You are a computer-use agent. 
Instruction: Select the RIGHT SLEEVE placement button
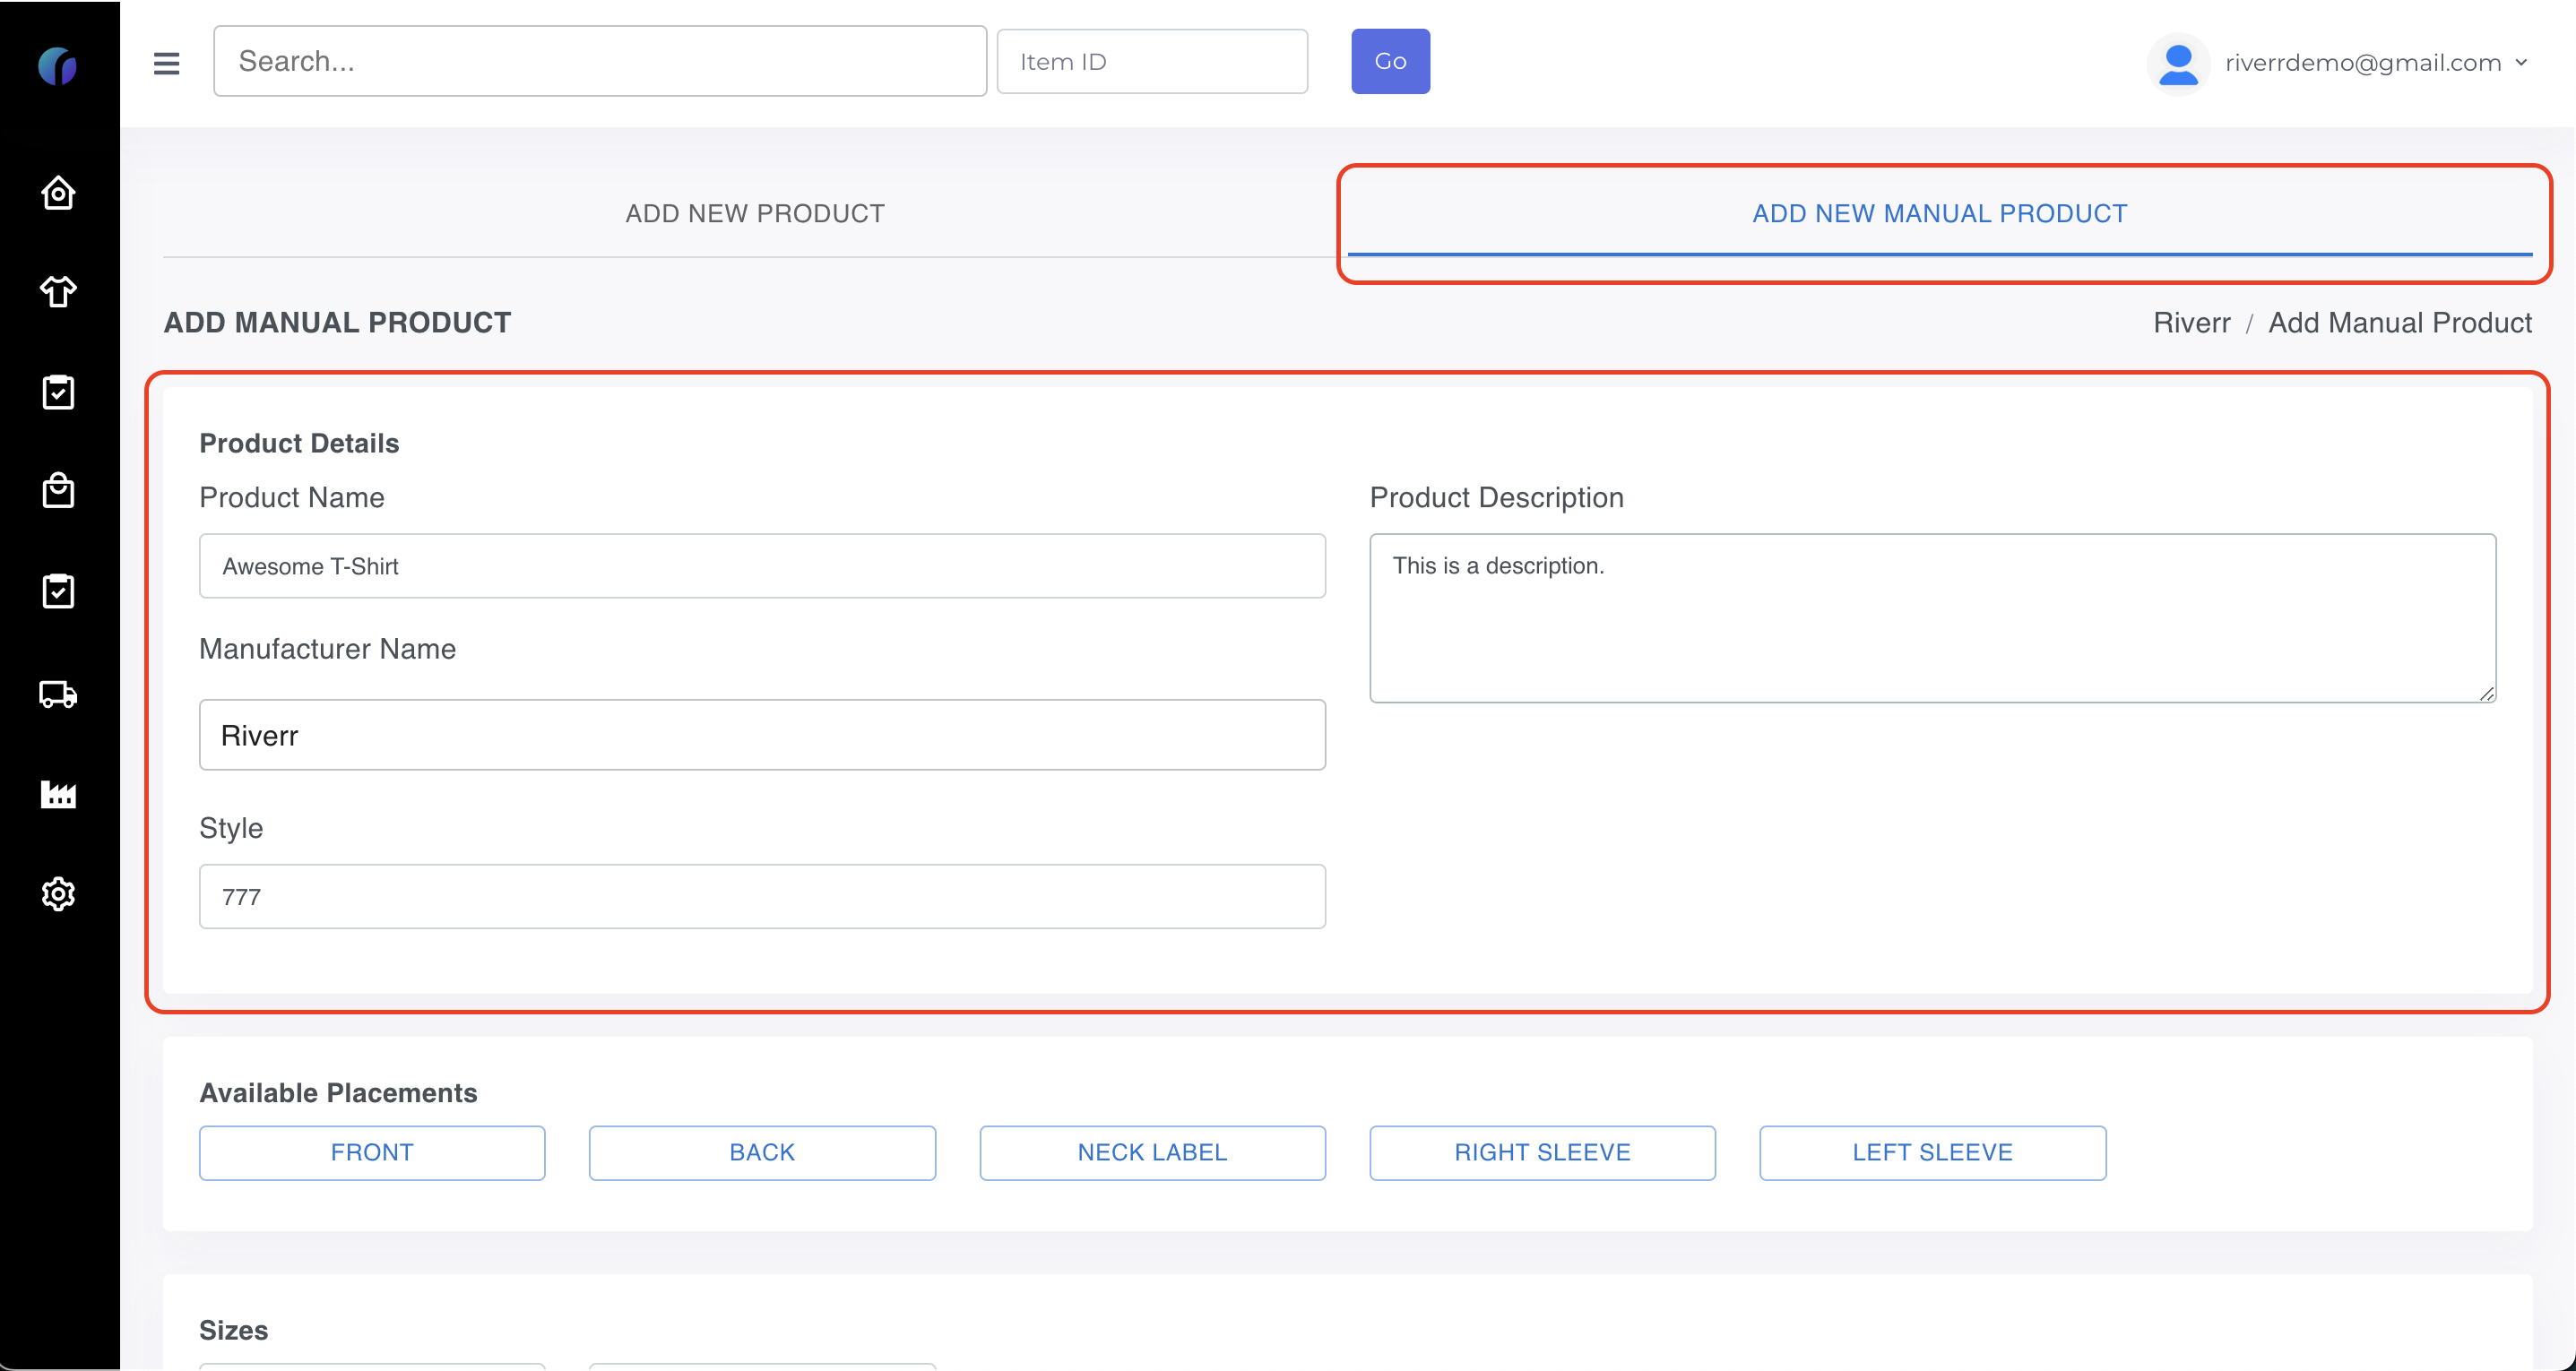tap(1542, 1152)
